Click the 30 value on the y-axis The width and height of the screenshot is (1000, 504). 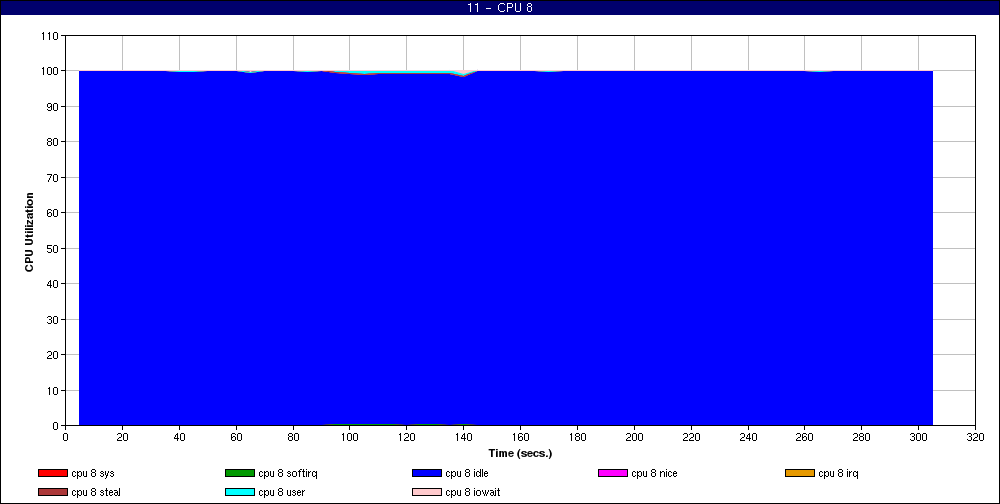click(x=53, y=320)
